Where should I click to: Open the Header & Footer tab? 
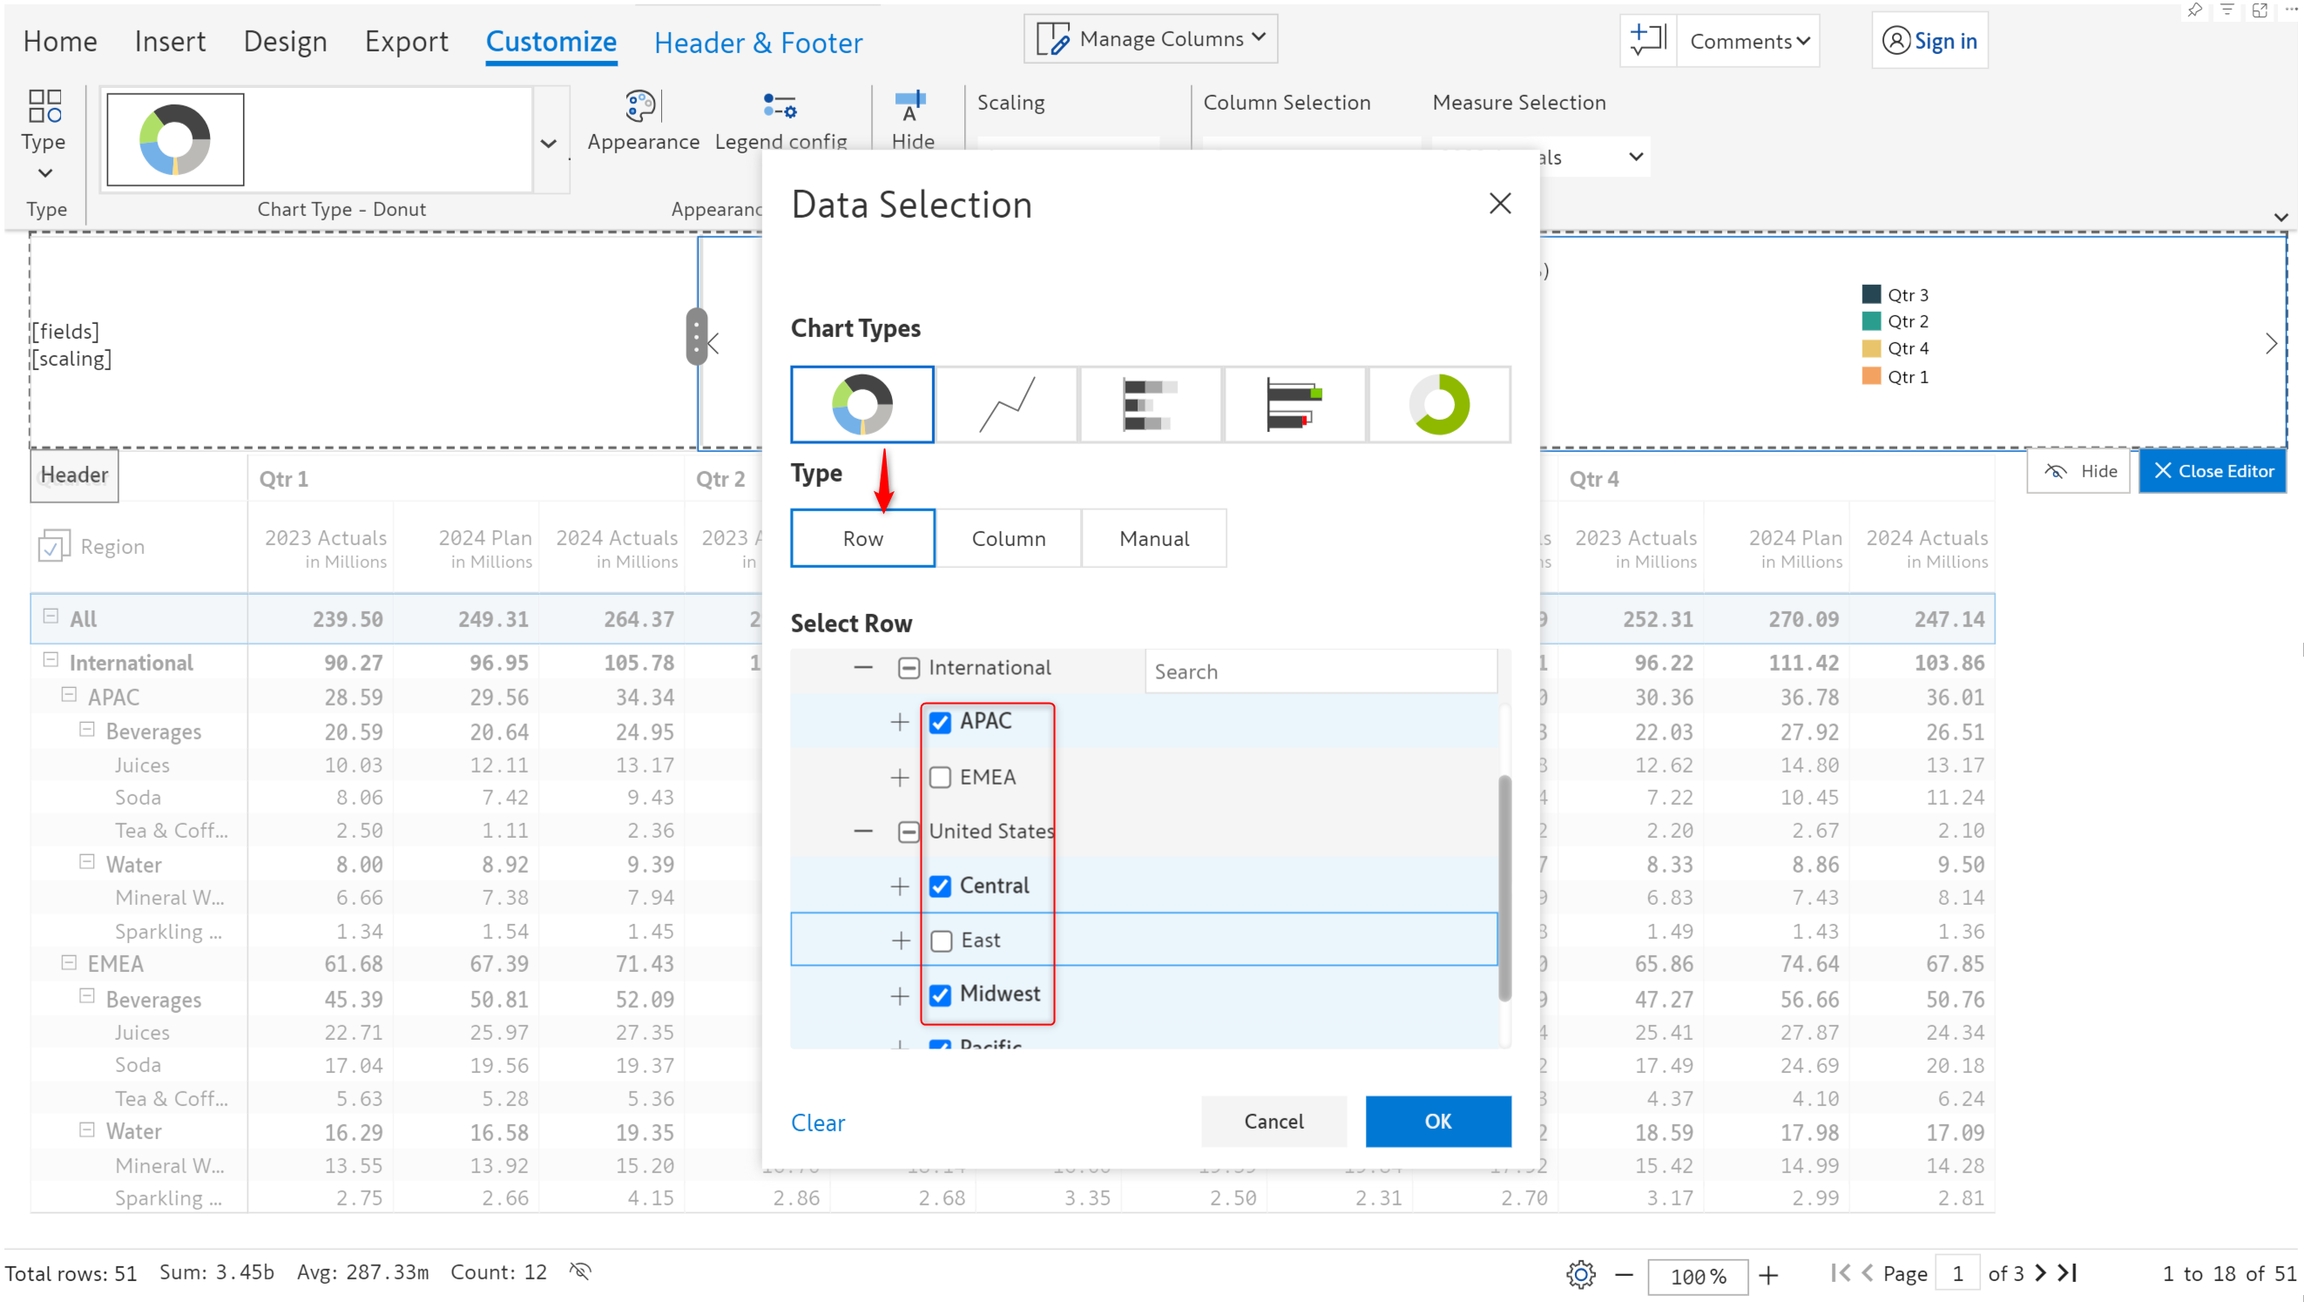pos(758,42)
